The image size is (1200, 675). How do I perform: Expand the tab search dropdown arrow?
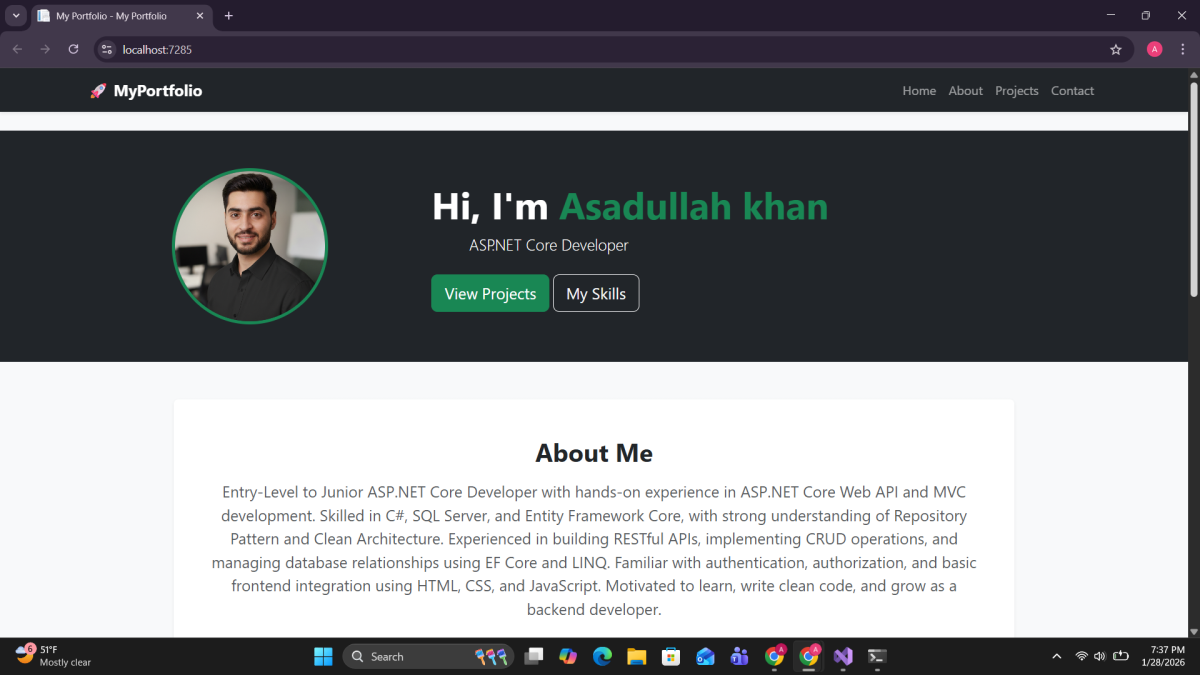(16, 16)
